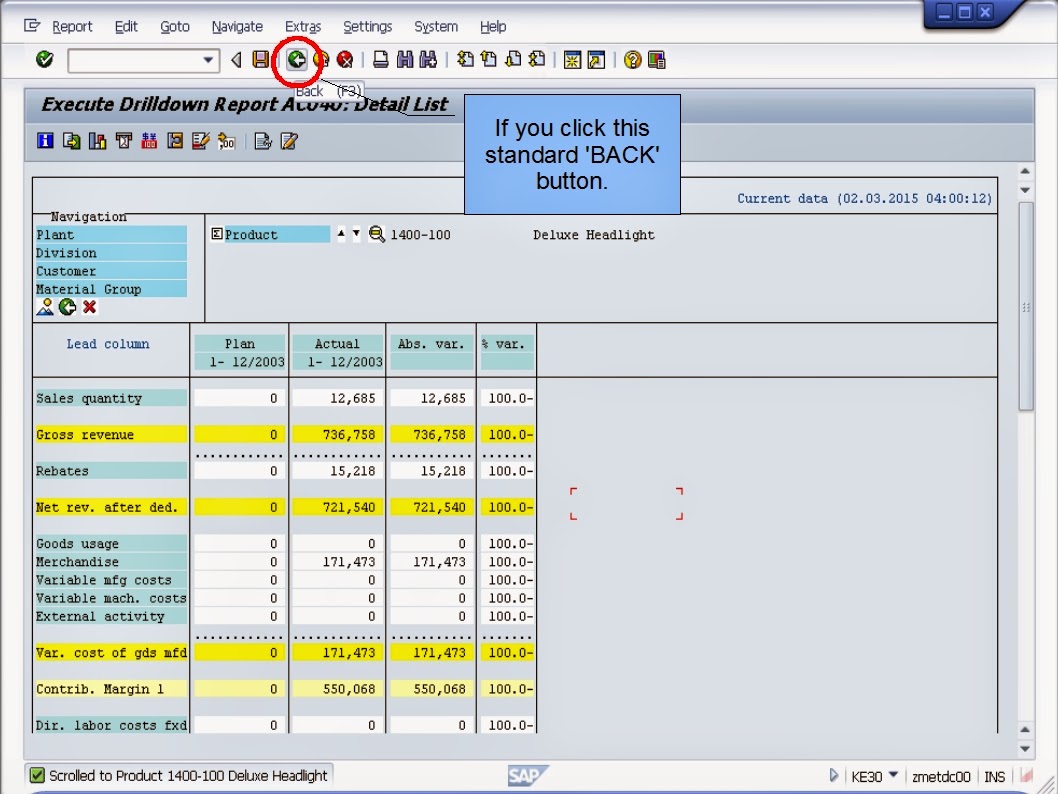Select the Print icon in the toolbar

click(x=380, y=59)
